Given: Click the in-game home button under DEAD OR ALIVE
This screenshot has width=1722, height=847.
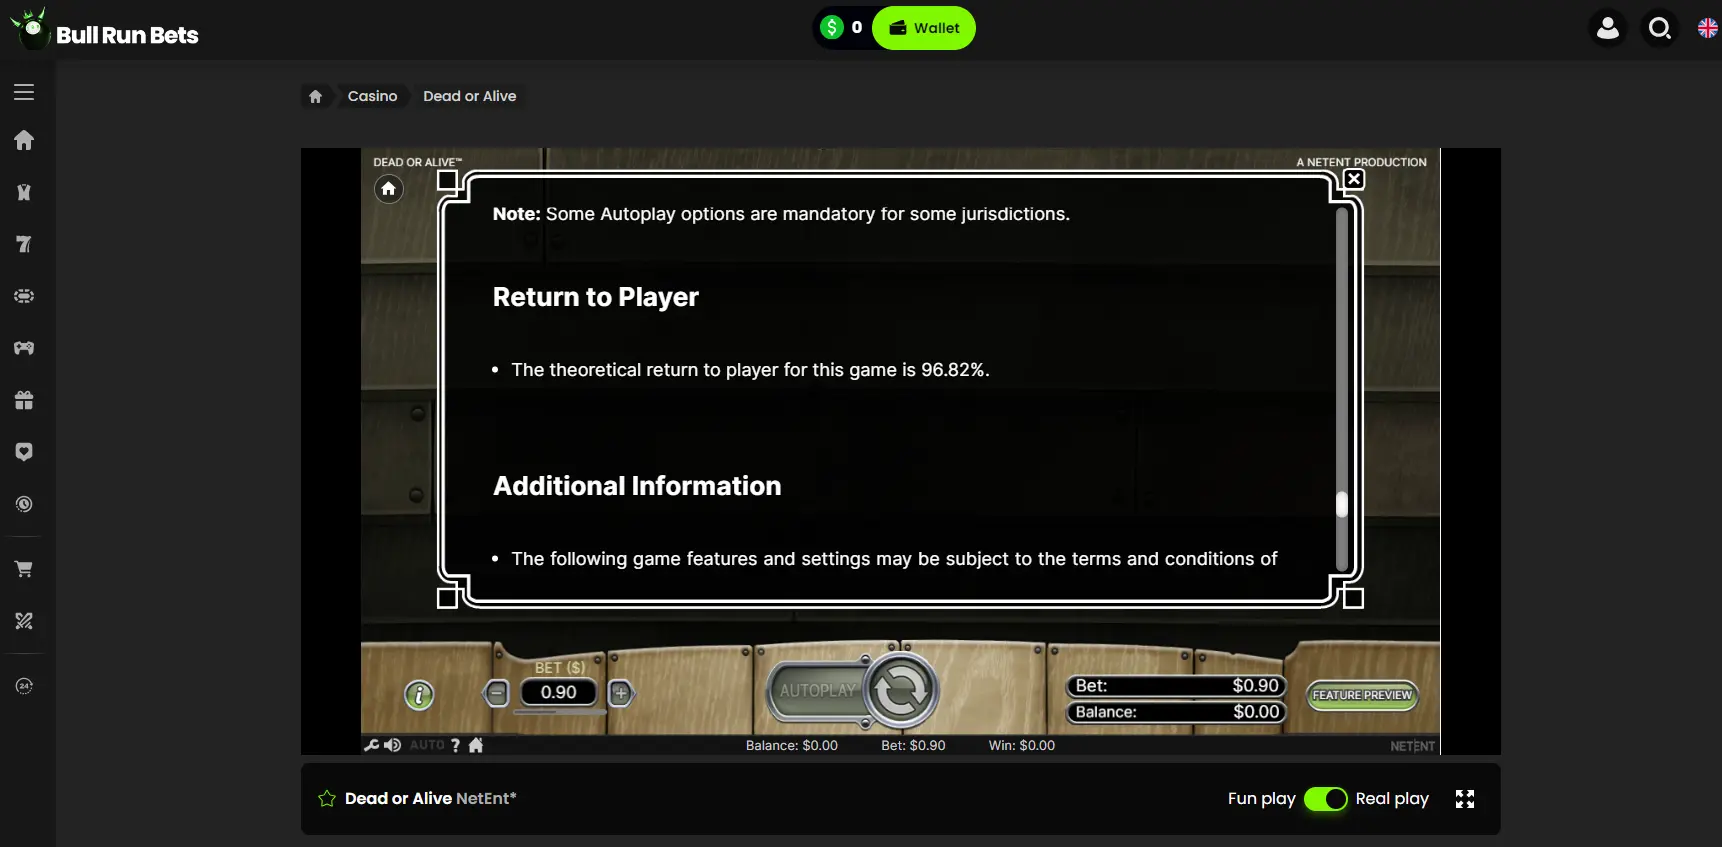Looking at the screenshot, I should [x=389, y=188].
